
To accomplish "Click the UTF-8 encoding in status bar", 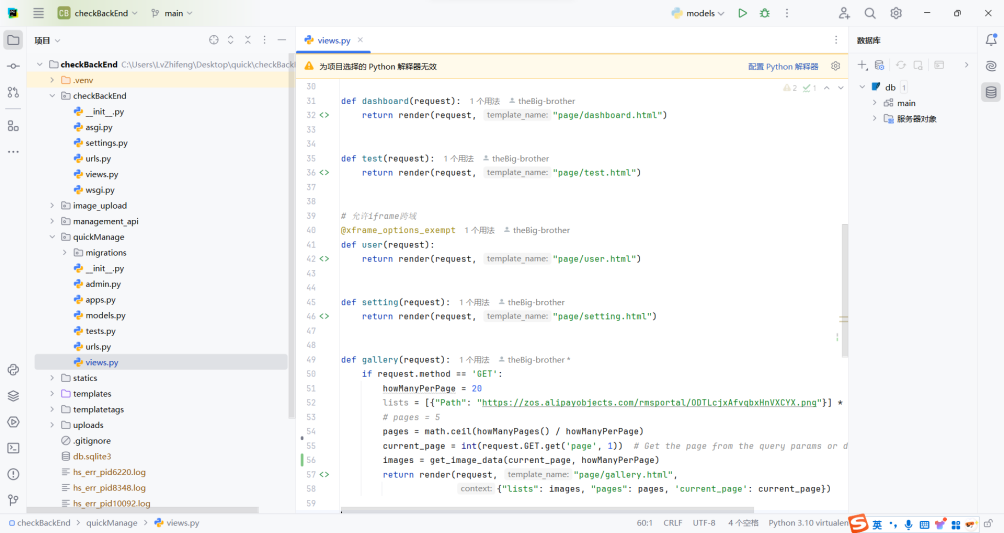I will pyautogui.click(x=704, y=522).
